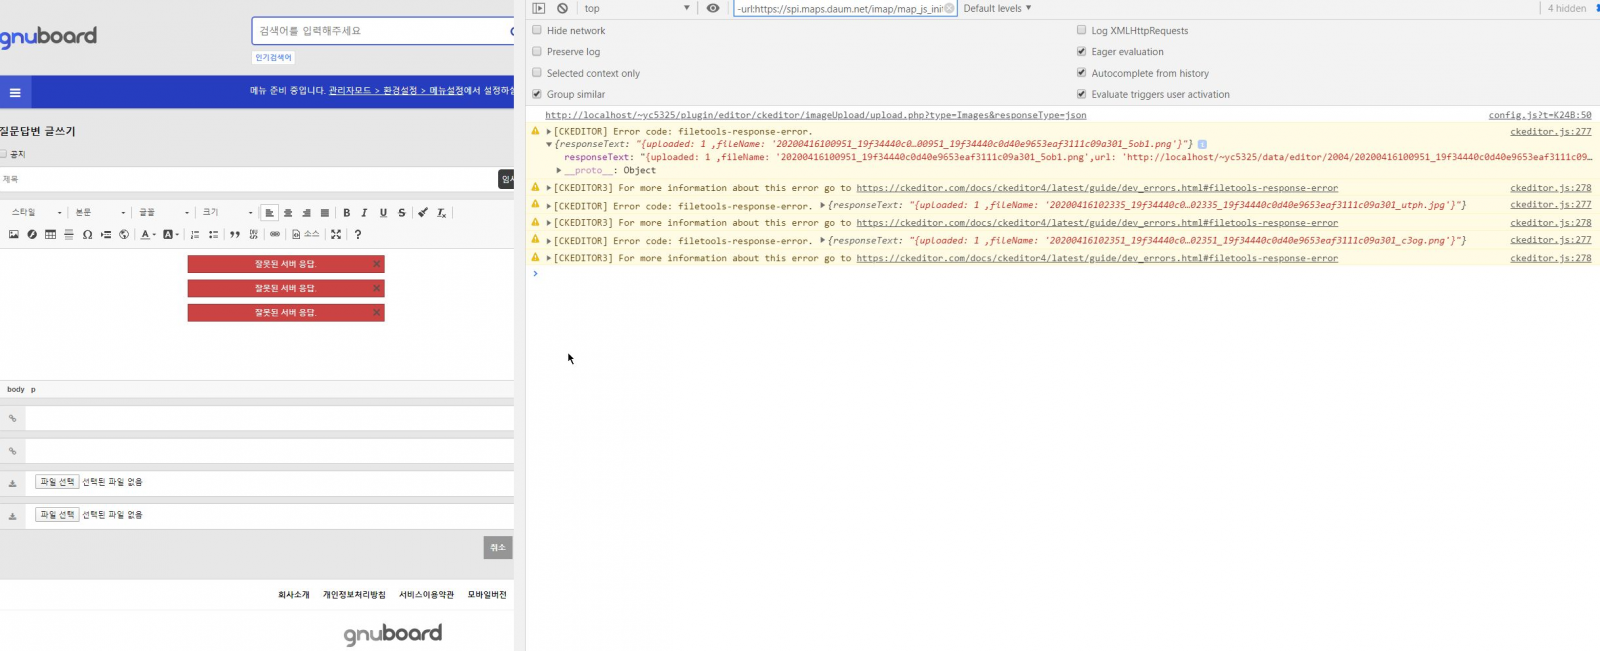Open 회사소개 footer link
The width and height of the screenshot is (1600, 651).
tap(294, 595)
